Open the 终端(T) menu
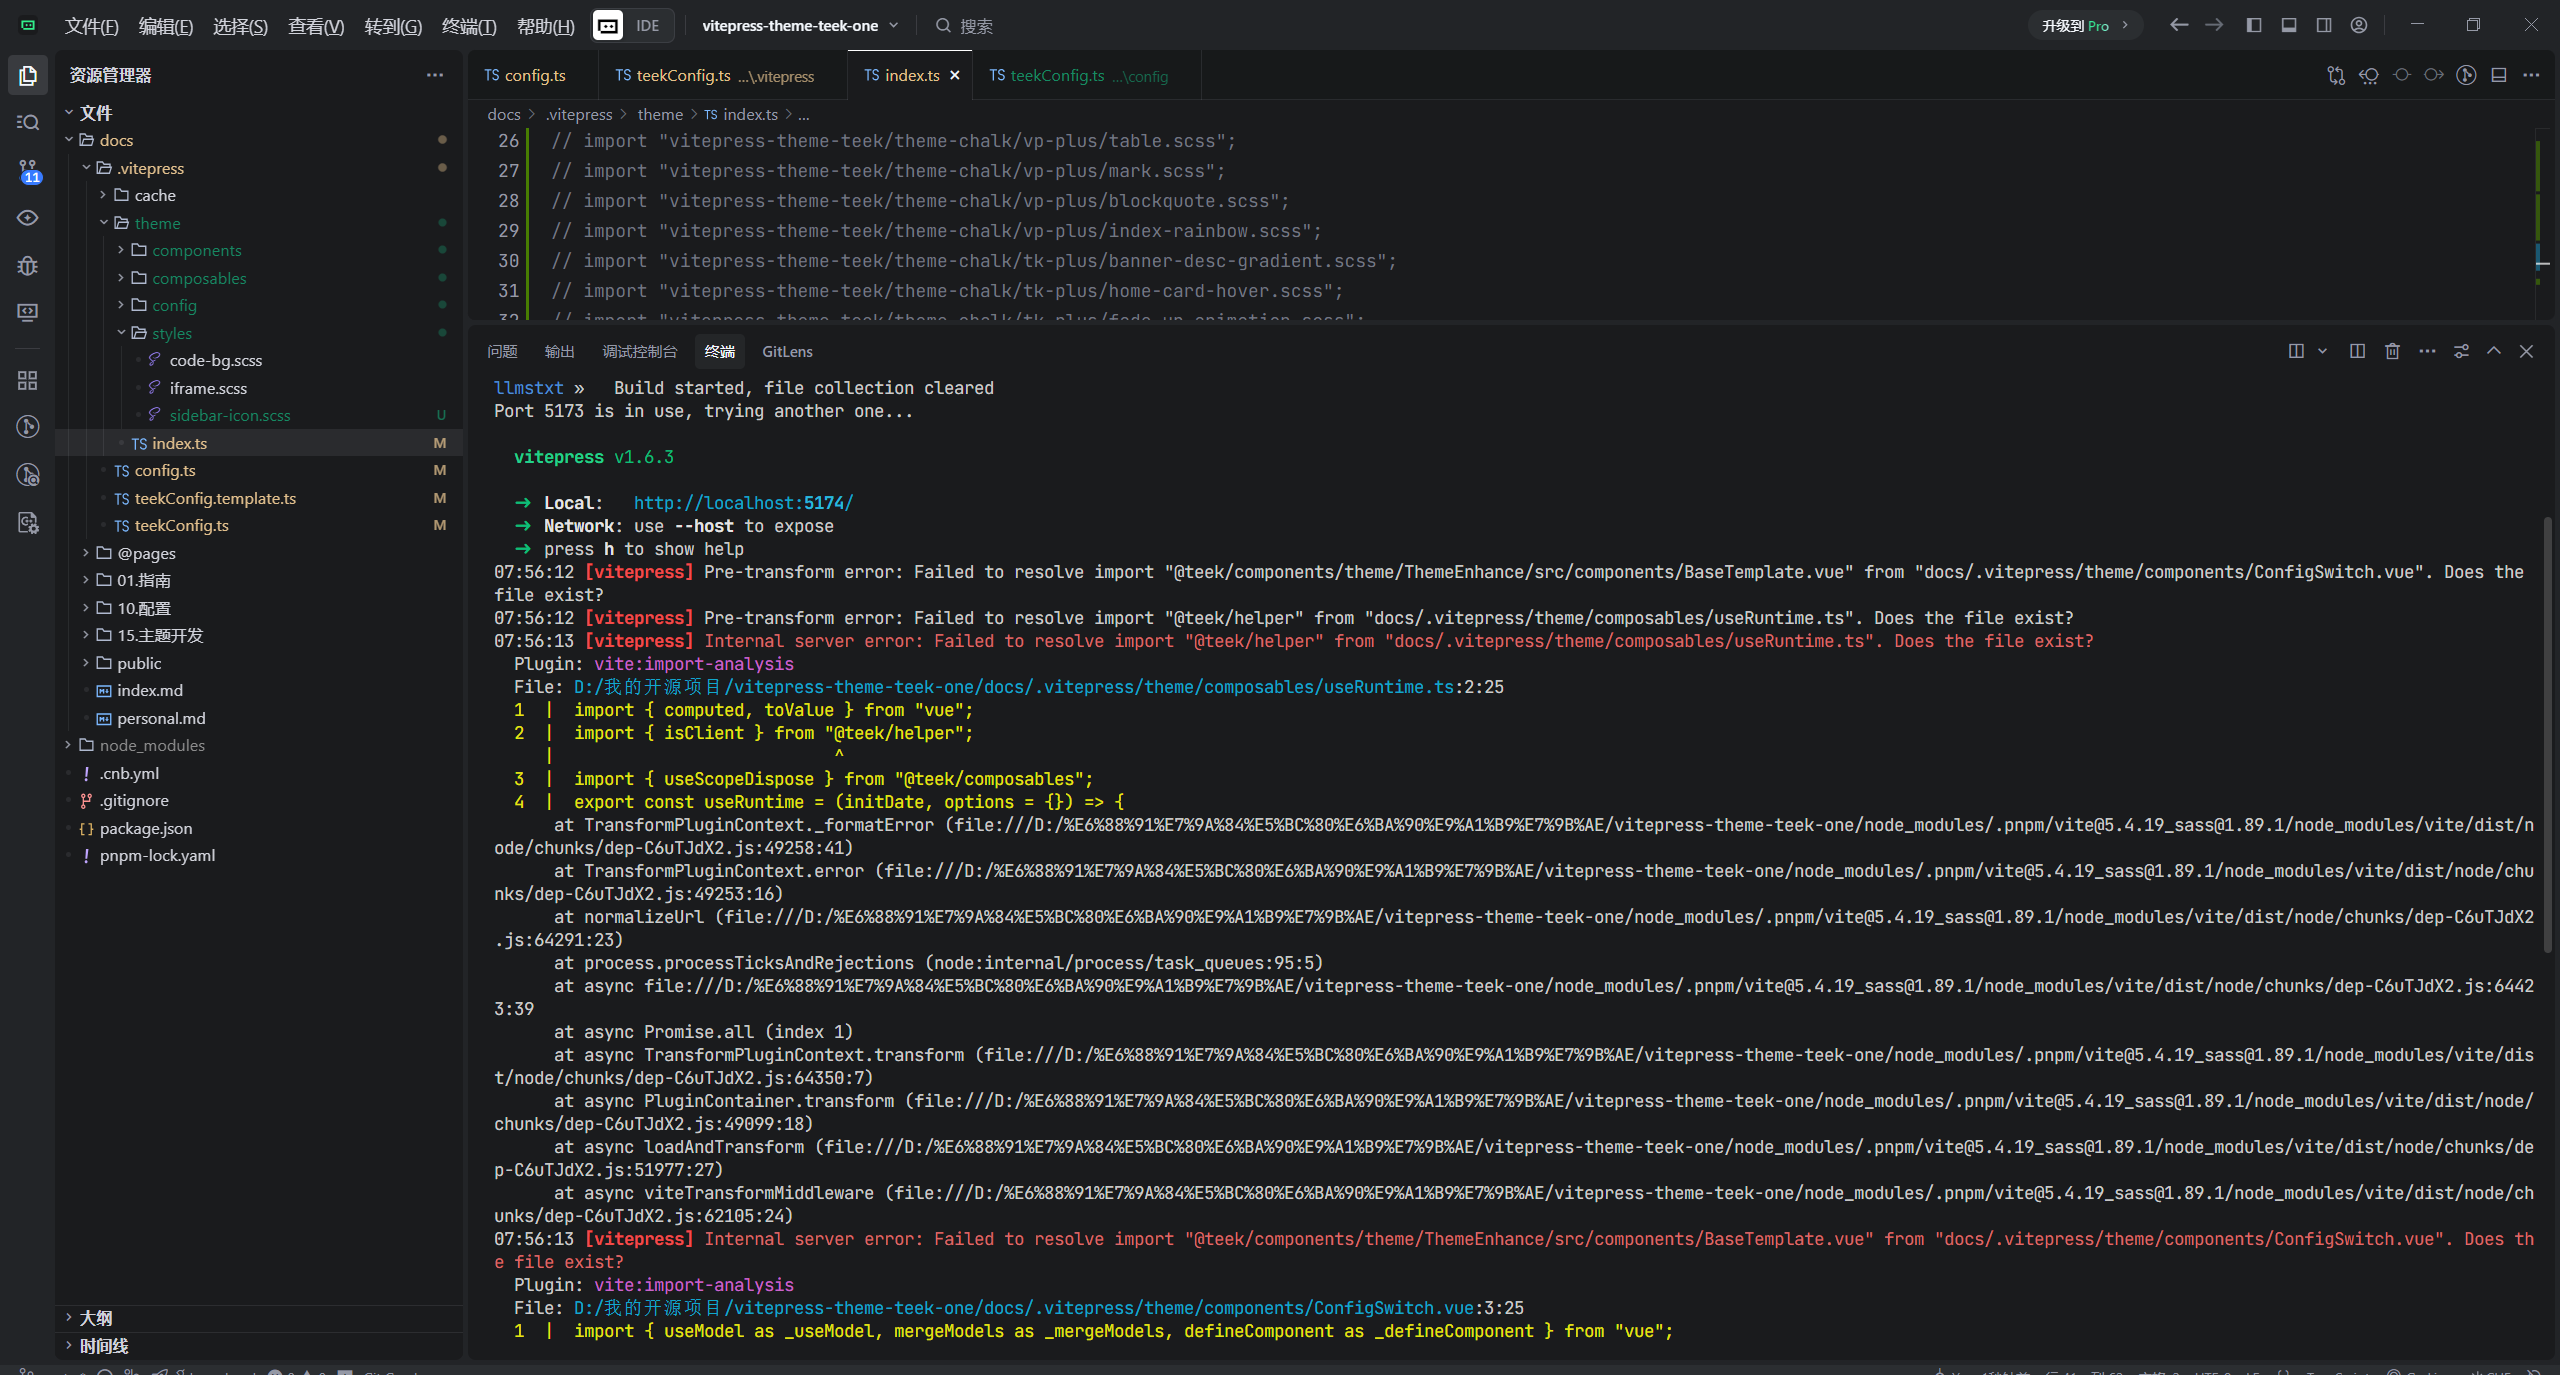This screenshot has width=2560, height=1375. pyautogui.click(x=468, y=26)
